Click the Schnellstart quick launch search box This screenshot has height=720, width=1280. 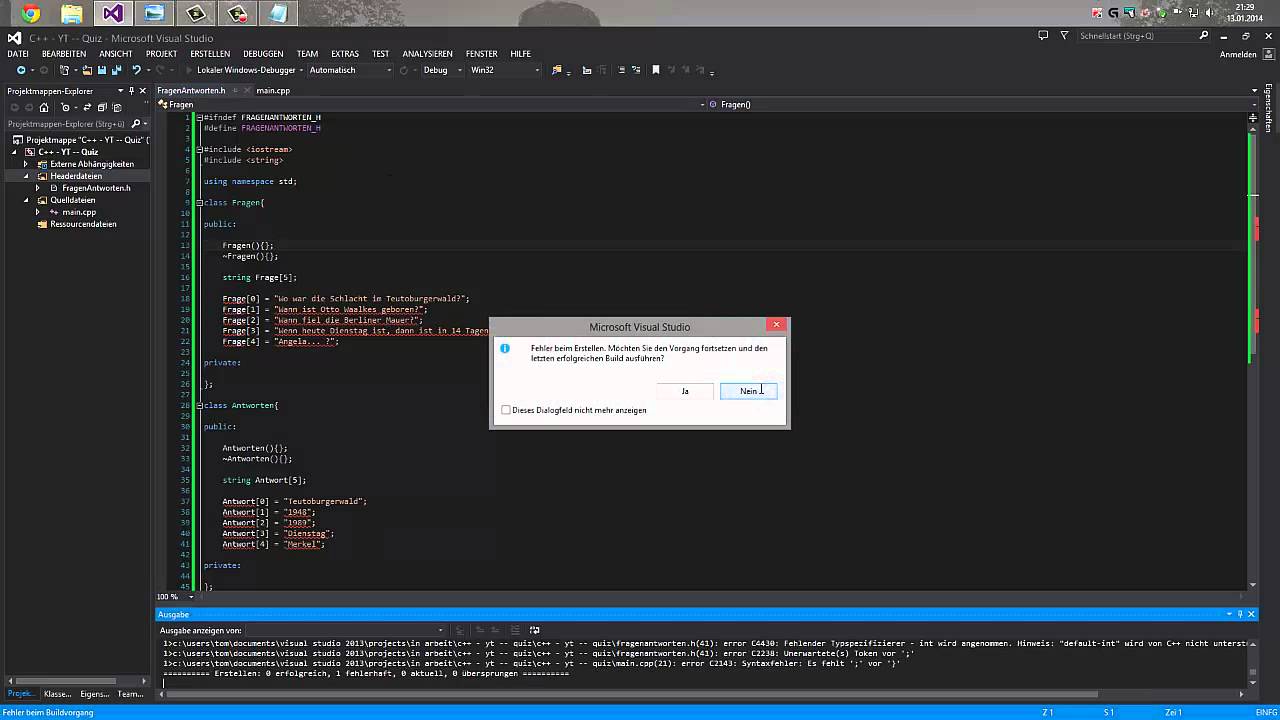(x=1145, y=36)
